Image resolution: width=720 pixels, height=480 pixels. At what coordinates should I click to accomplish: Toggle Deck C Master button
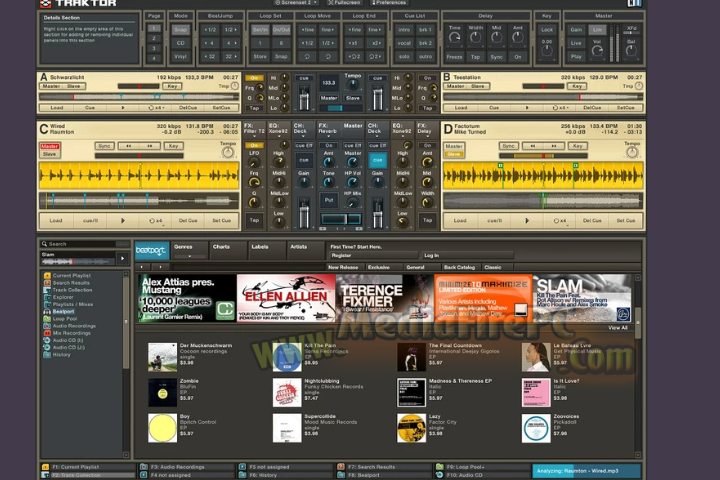pyautogui.click(x=50, y=147)
